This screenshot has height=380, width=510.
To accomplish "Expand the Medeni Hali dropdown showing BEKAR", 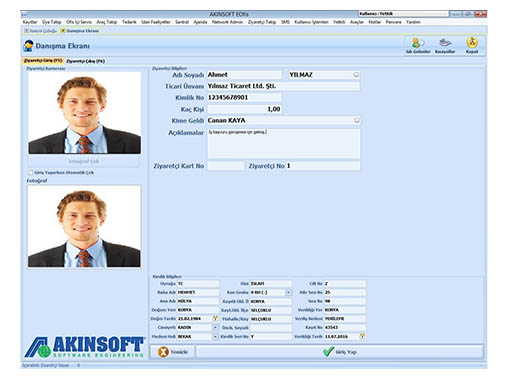I will 215,337.
